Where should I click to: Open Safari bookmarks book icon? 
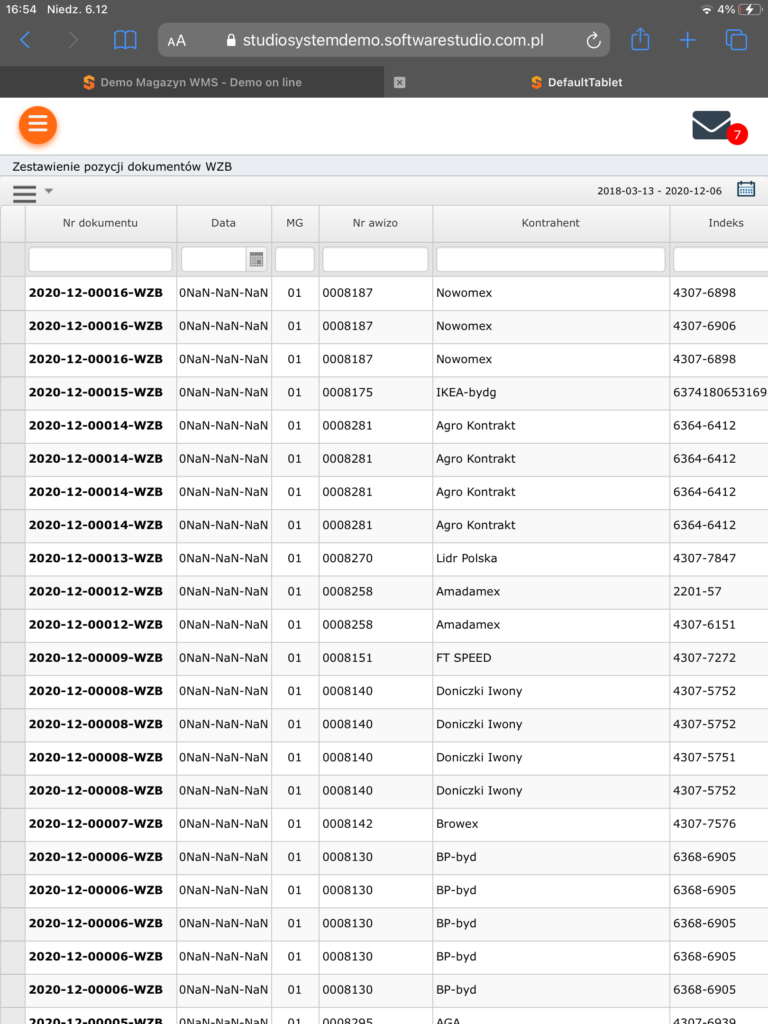point(125,40)
